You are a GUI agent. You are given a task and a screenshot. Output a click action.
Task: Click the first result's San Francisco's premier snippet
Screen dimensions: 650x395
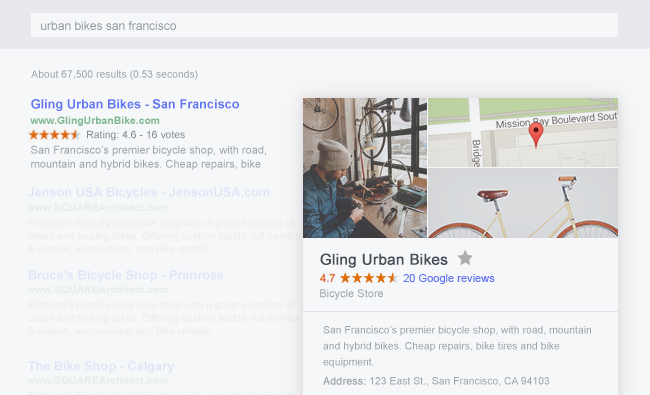pyautogui.click(x=148, y=157)
